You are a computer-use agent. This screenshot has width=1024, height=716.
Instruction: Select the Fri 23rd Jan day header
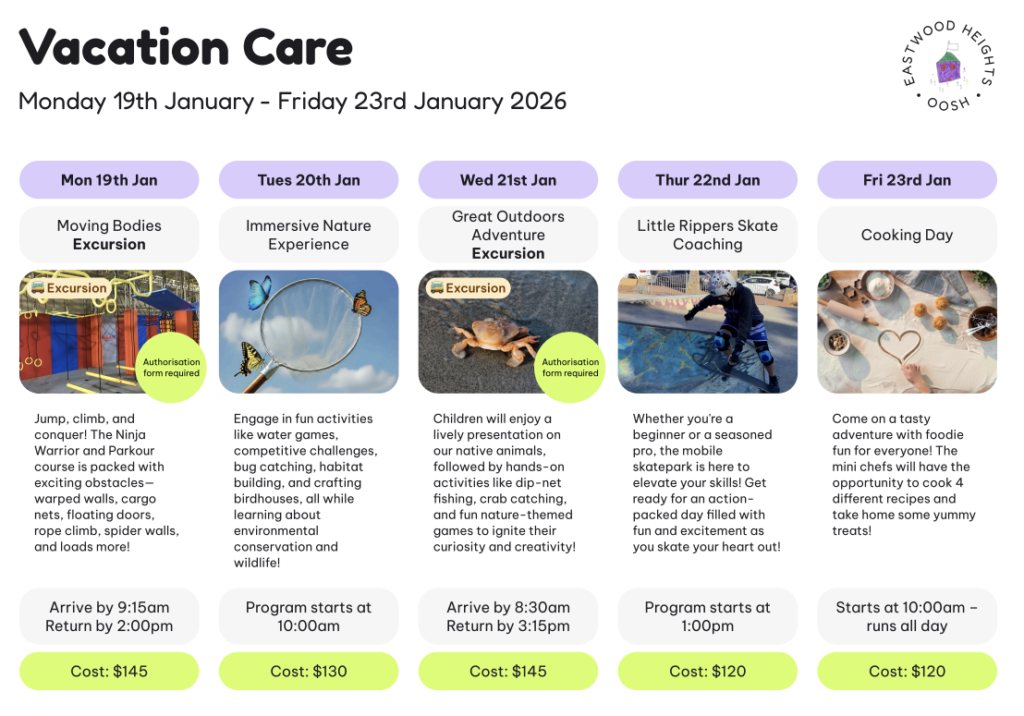(907, 180)
